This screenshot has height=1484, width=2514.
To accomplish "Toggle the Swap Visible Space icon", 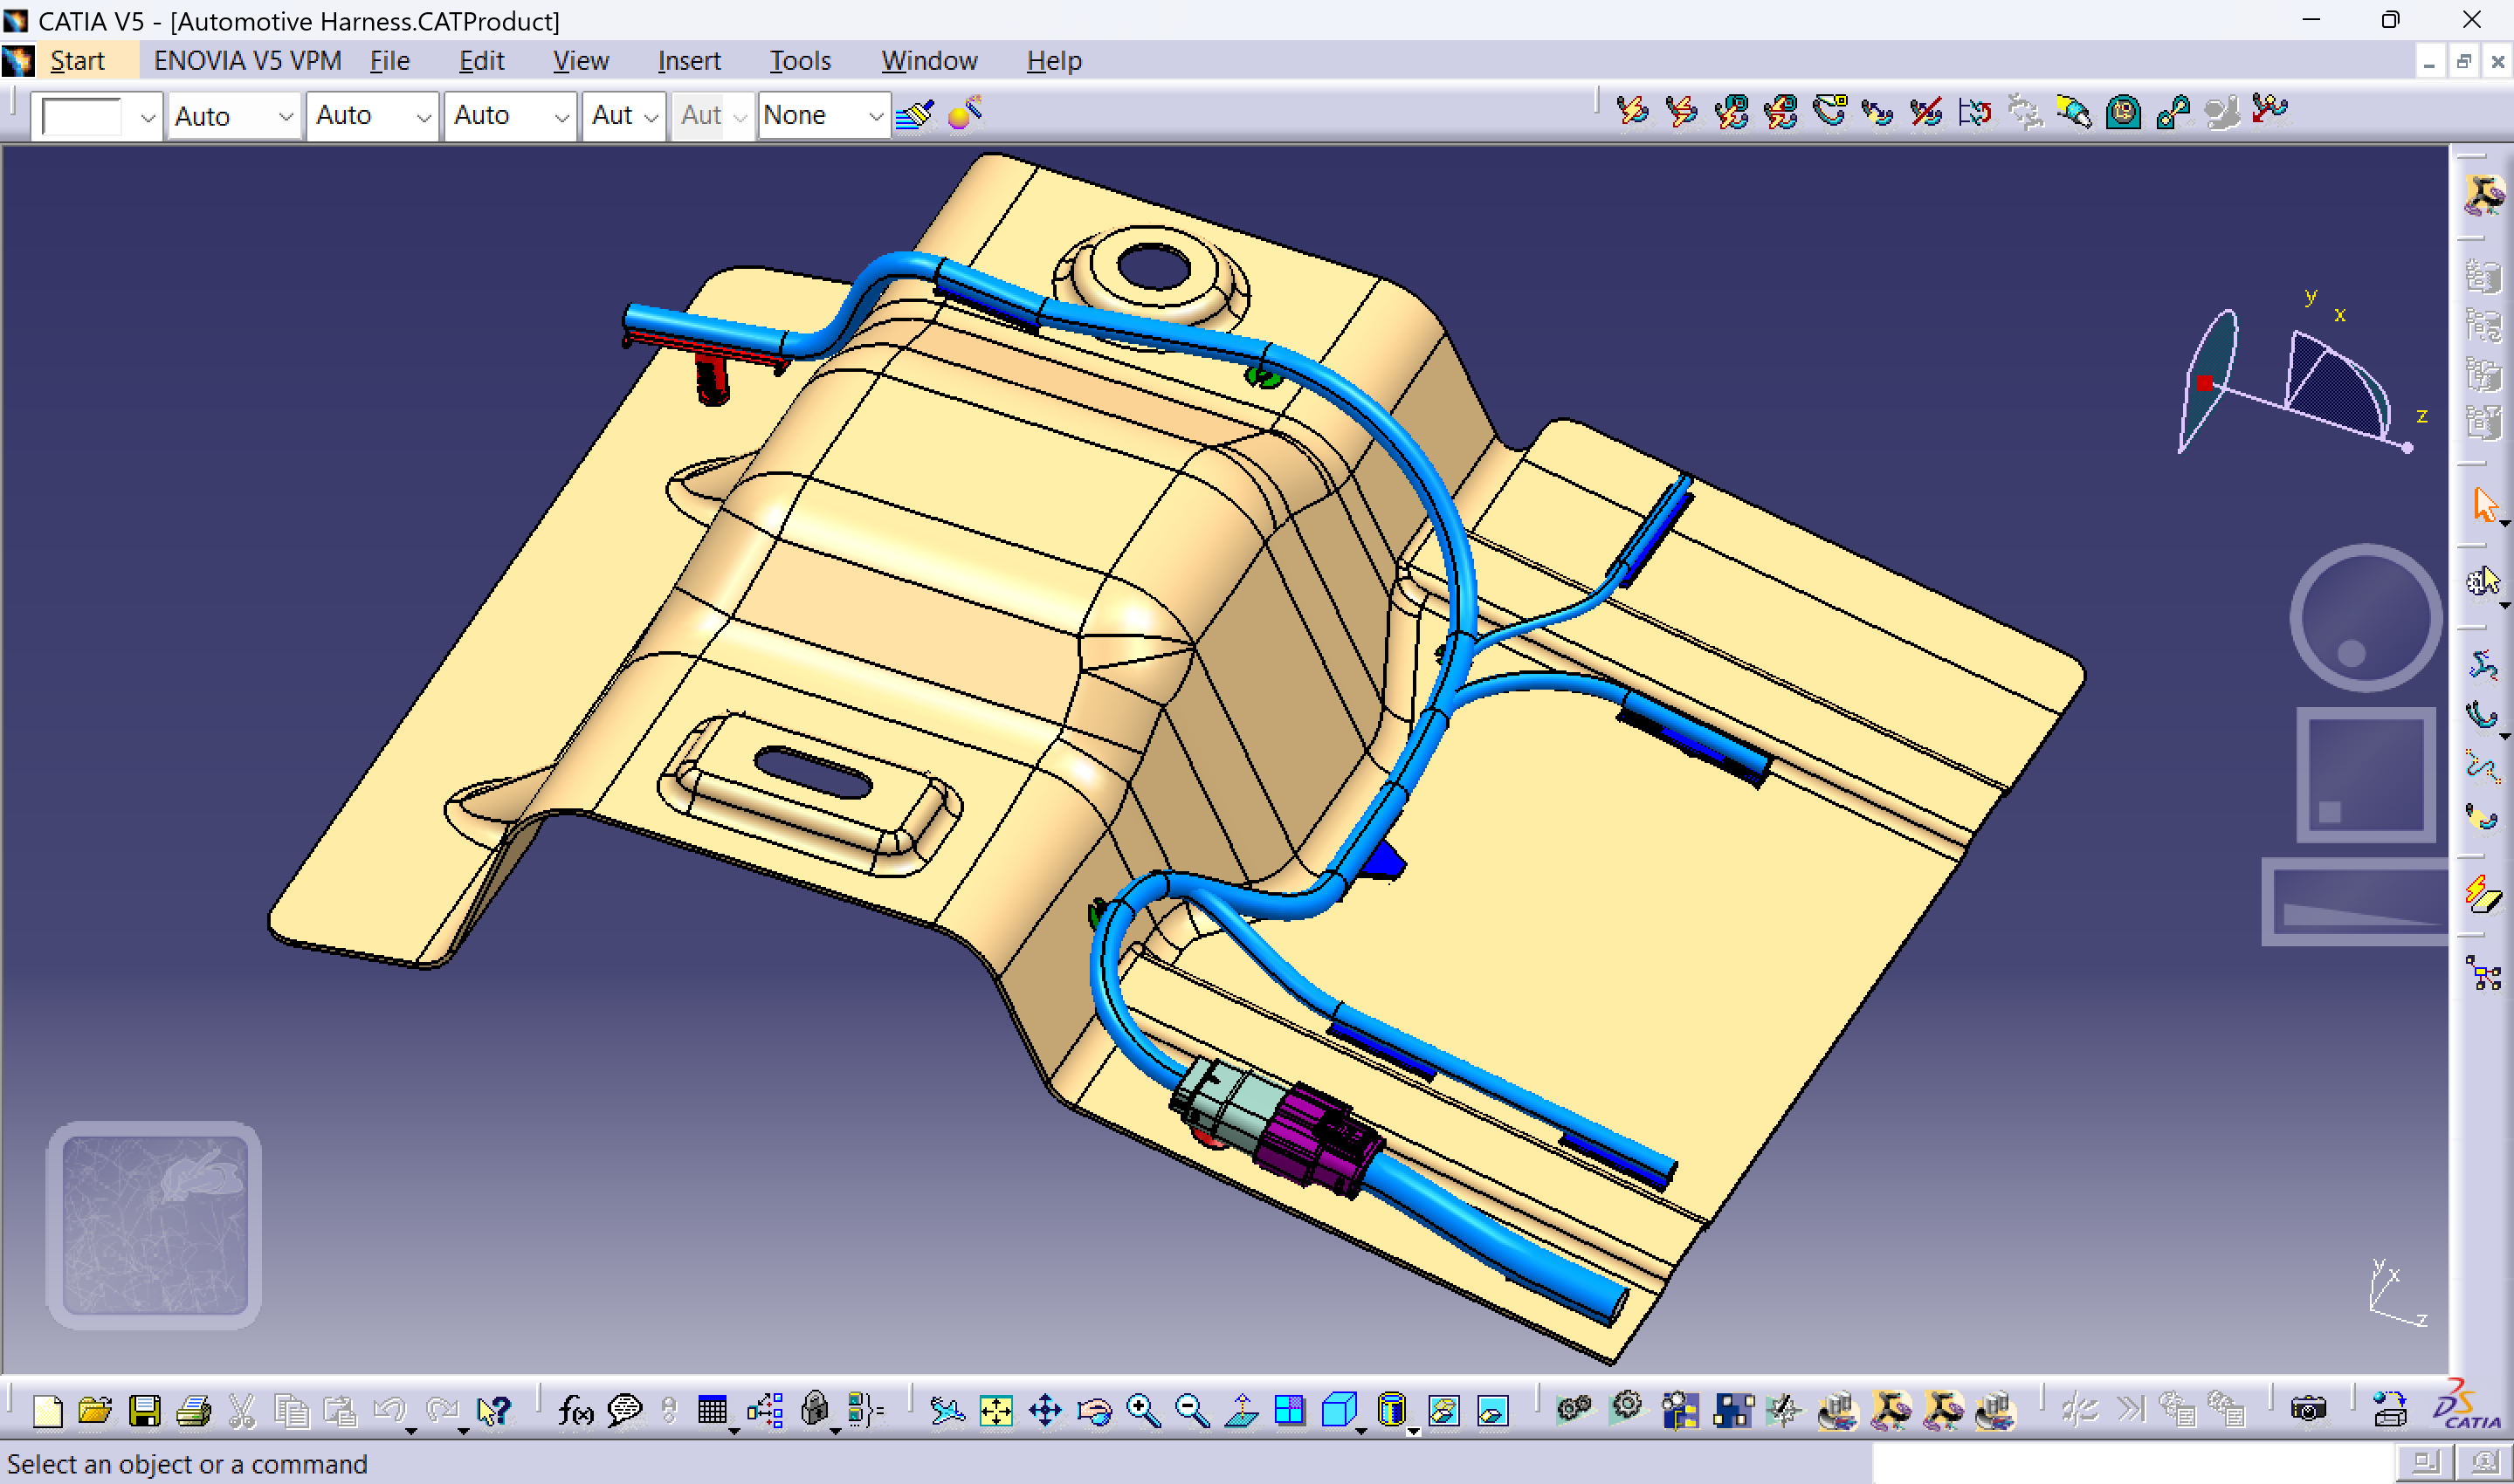I will pos(1493,1411).
